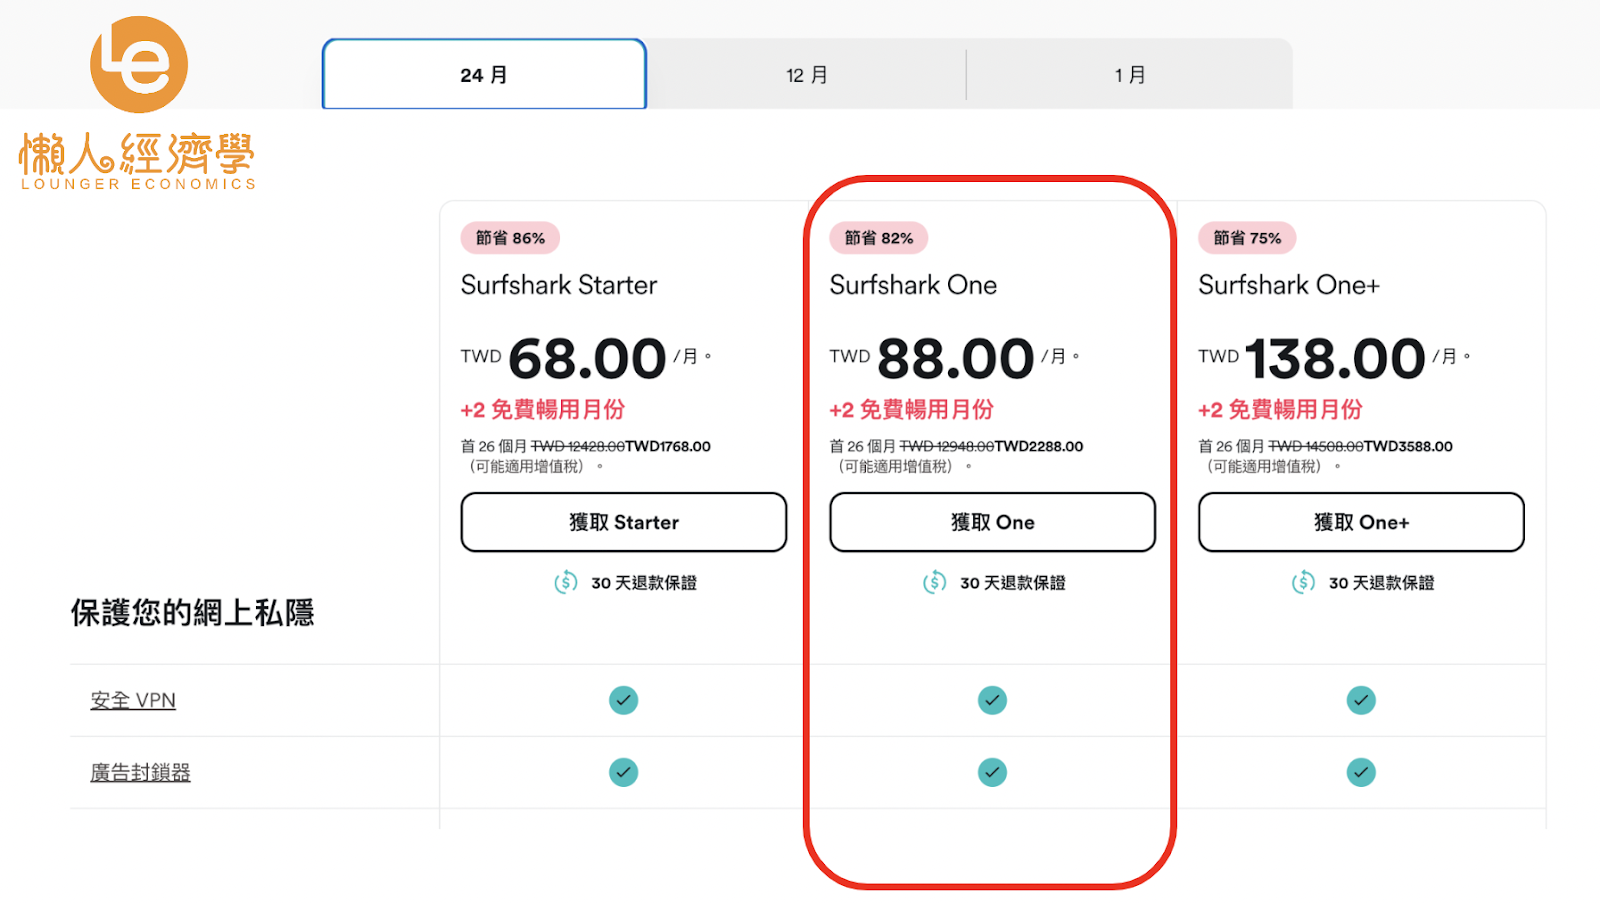Click the refund icon under One+ plan
Screen dimensions: 1600x903
[x=1303, y=582]
